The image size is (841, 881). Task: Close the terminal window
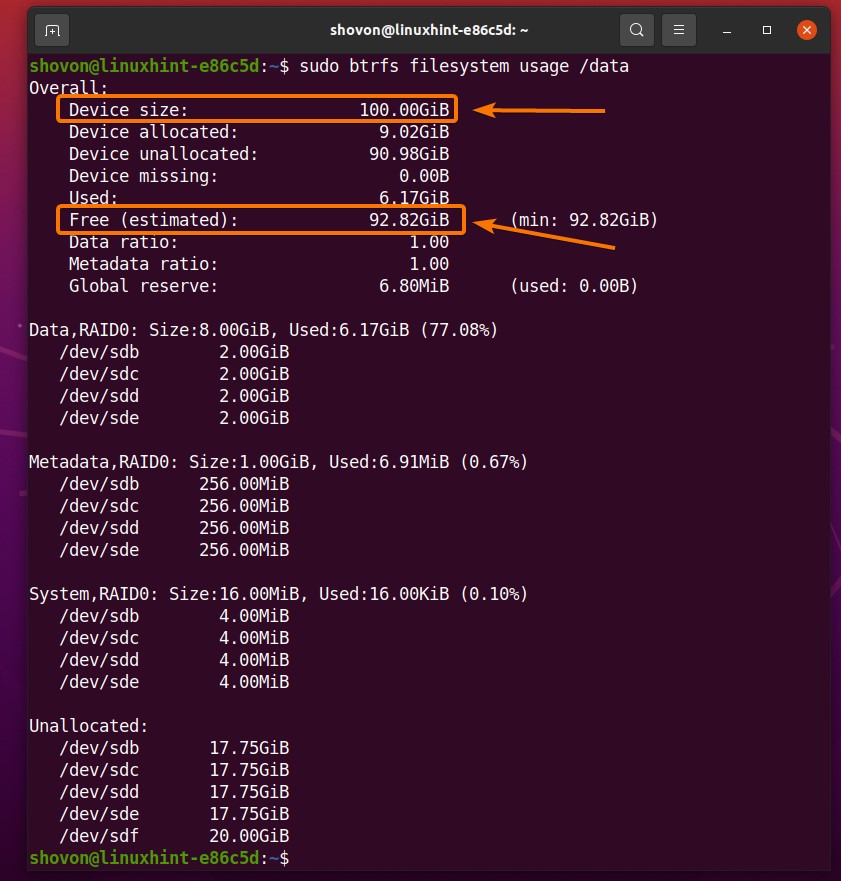tap(807, 30)
